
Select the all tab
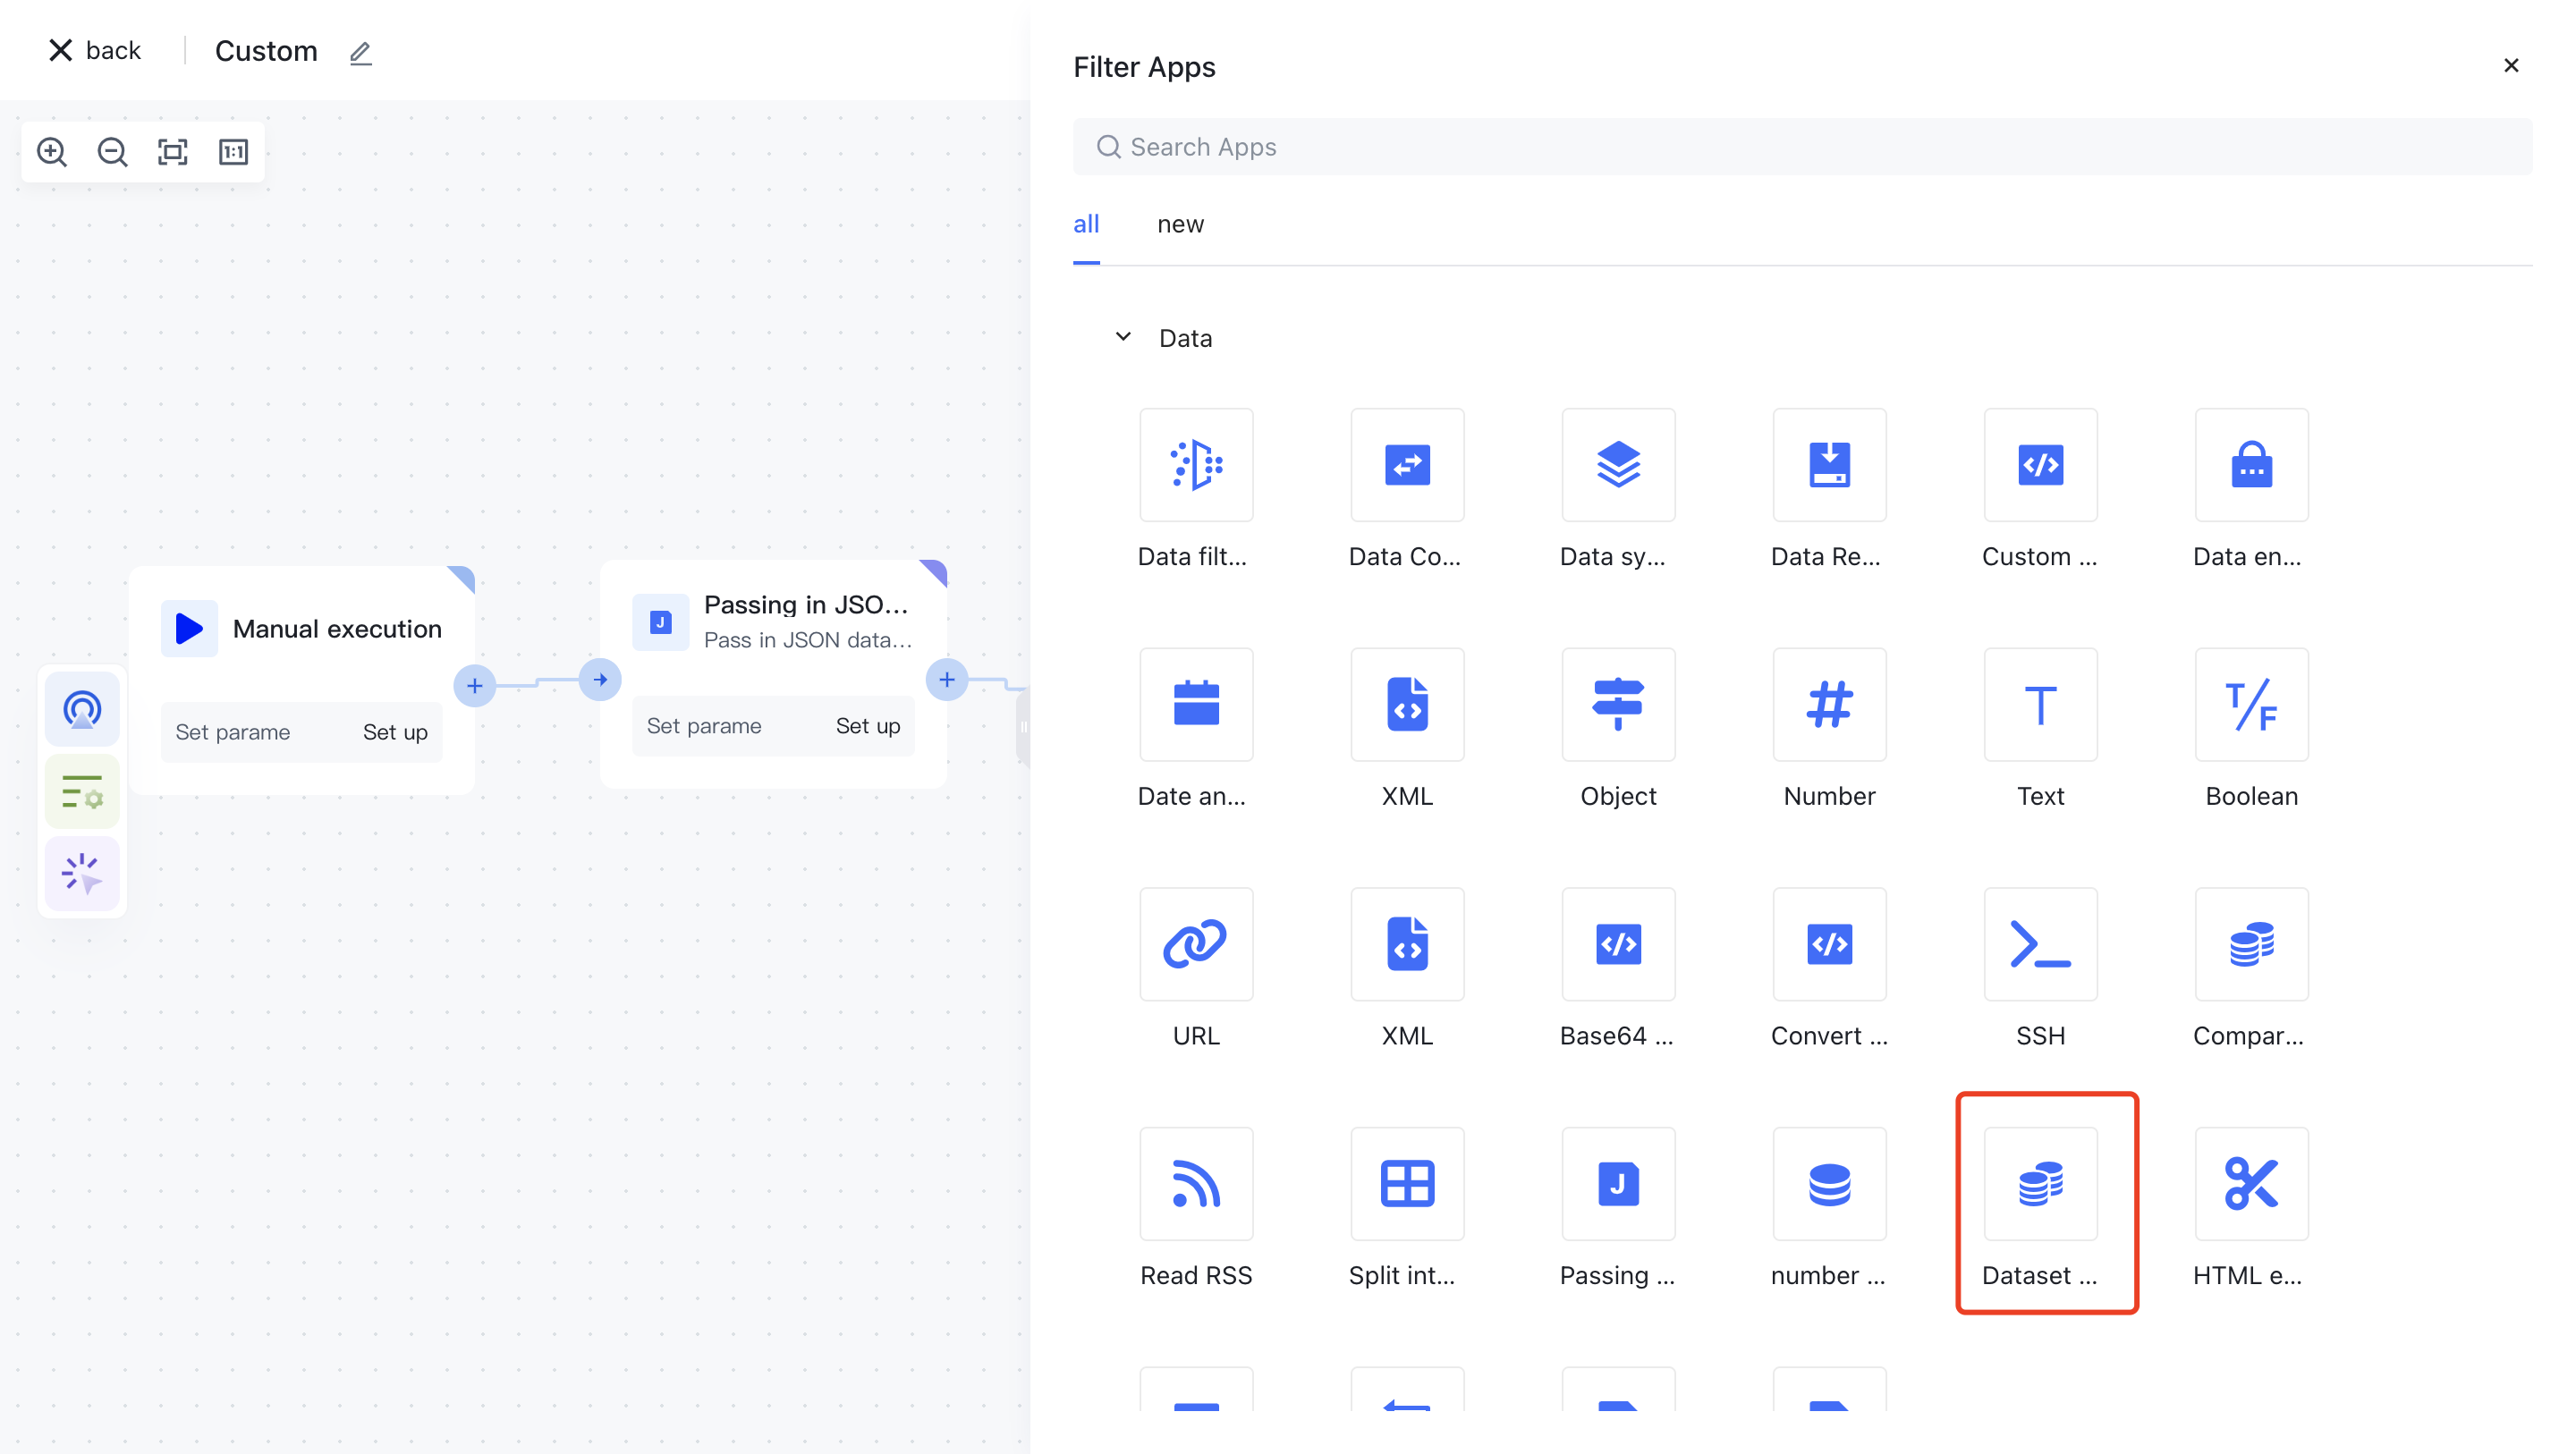(1086, 224)
